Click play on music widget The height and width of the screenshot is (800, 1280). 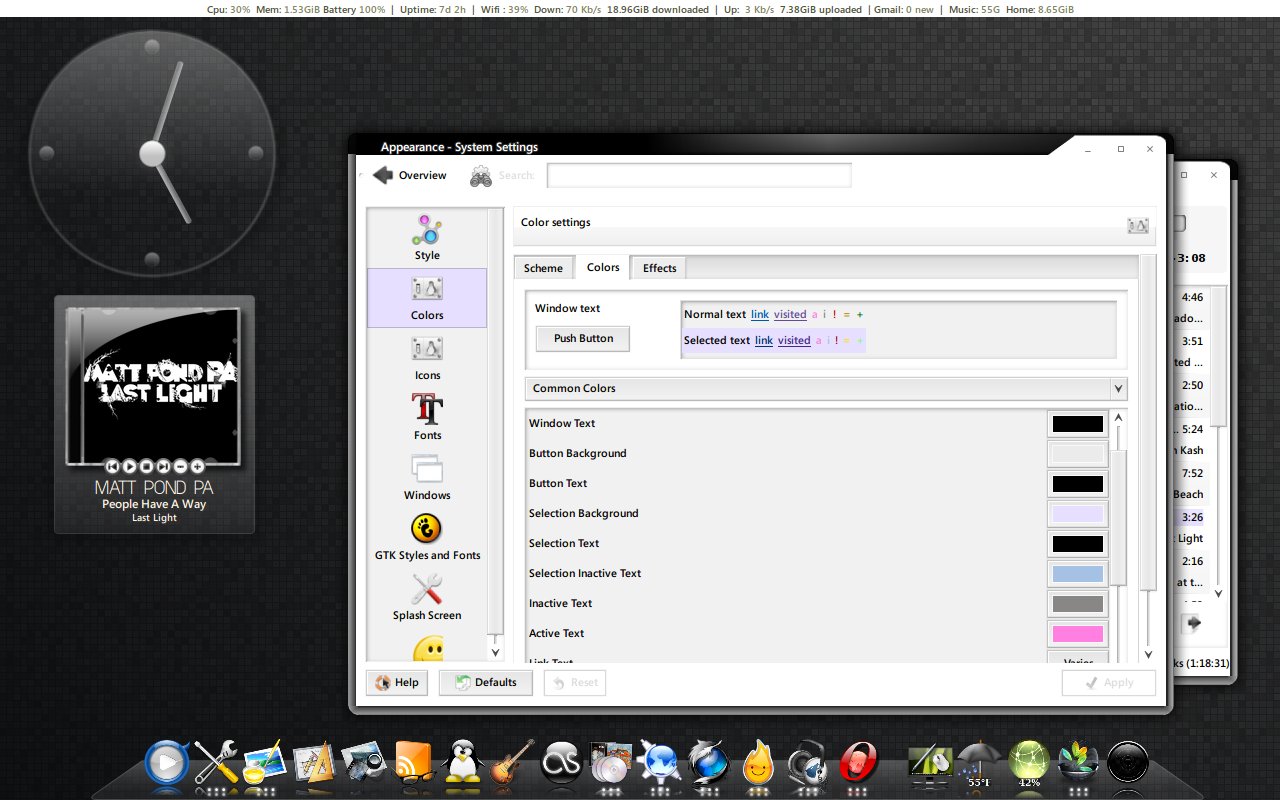click(129, 466)
